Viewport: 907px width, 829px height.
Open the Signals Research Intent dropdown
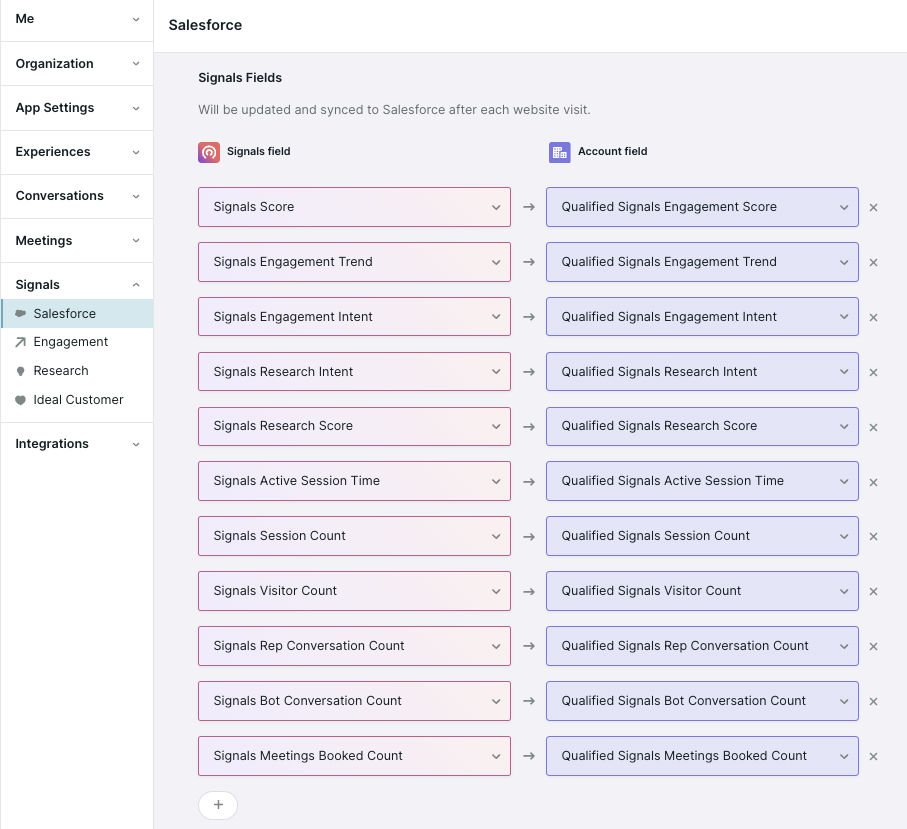pos(354,371)
